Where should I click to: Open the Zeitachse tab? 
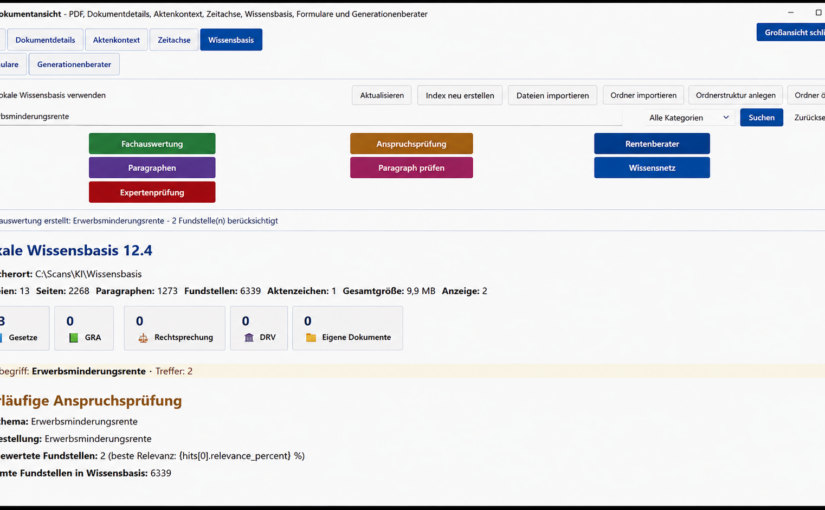click(174, 39)
